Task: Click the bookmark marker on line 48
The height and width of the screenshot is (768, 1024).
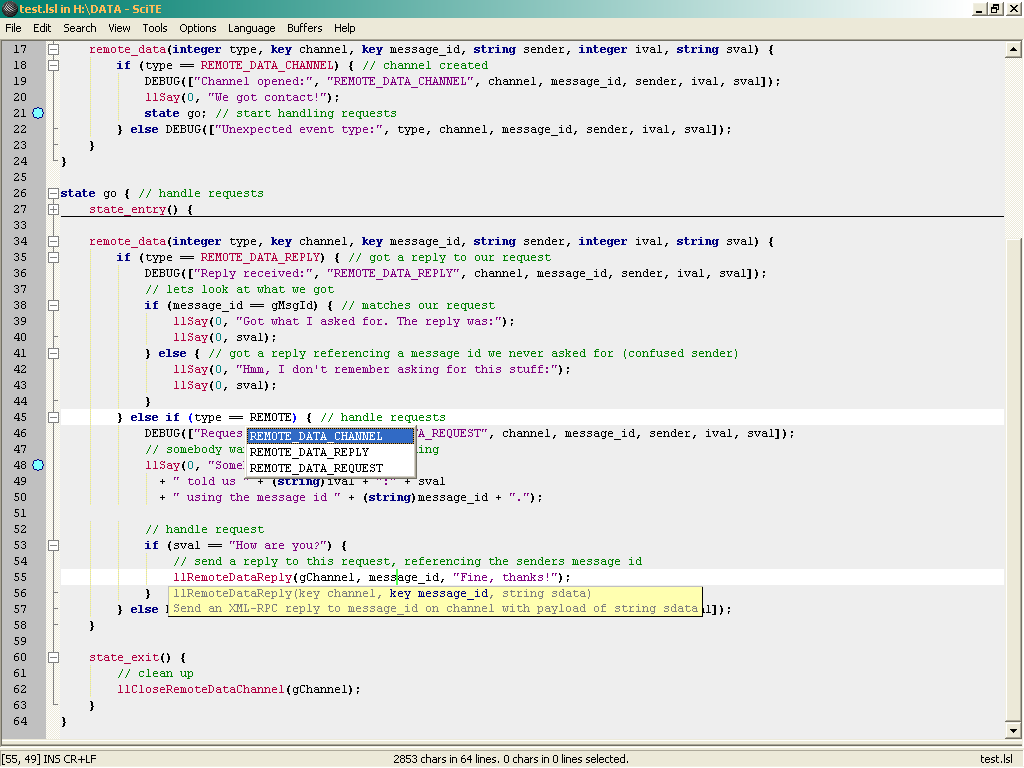Action: tap(39, 465)
